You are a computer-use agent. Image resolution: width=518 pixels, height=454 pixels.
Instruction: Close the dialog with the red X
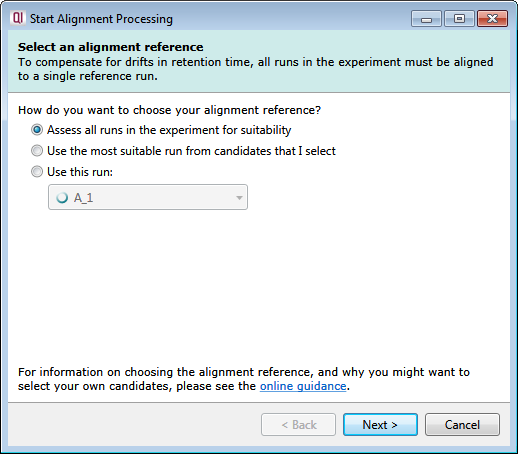coord(492,19)
